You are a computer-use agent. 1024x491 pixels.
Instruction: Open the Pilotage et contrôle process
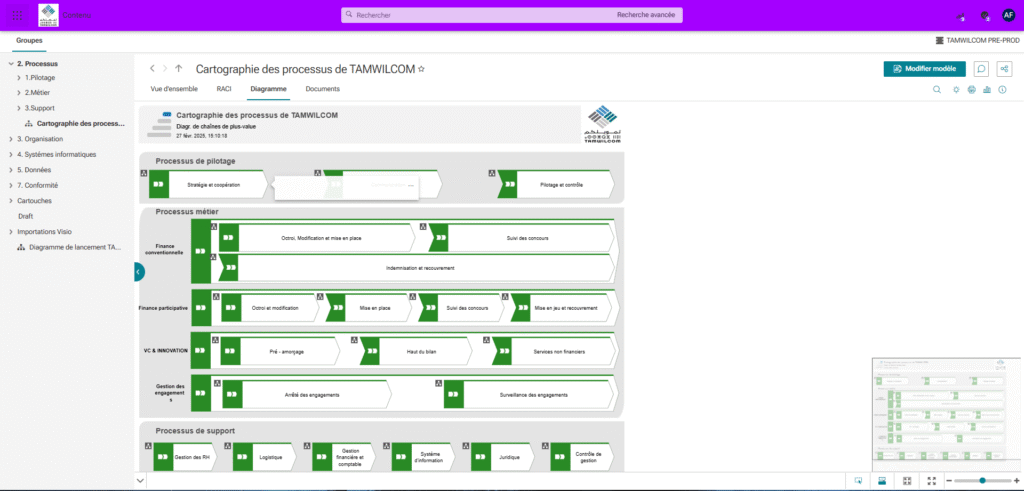(x=556, y=185)
